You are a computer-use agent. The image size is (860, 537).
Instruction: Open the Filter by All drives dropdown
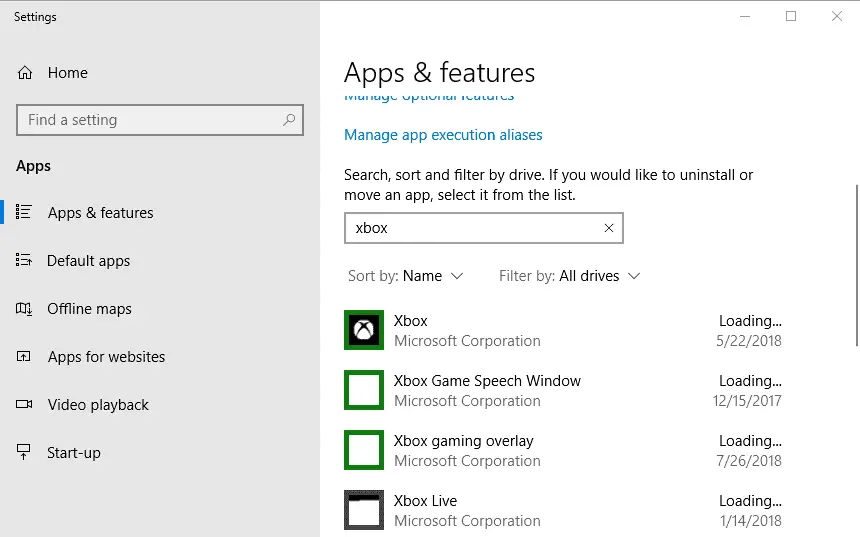[569, 276]
